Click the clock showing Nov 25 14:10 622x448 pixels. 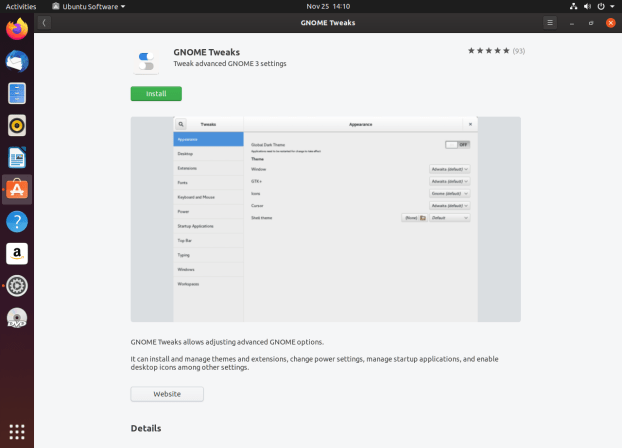pyautogui.click(x=328, y=6)
